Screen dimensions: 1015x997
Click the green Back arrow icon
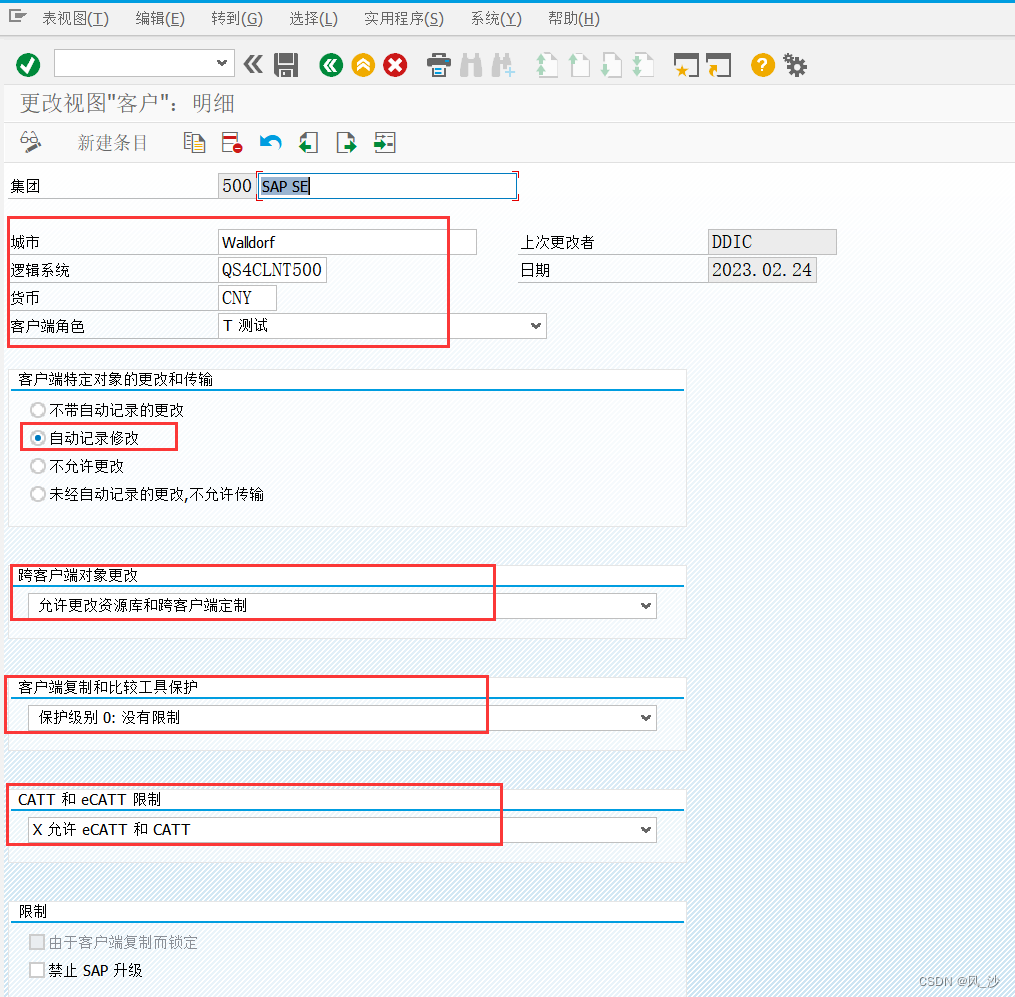(331, 66)
